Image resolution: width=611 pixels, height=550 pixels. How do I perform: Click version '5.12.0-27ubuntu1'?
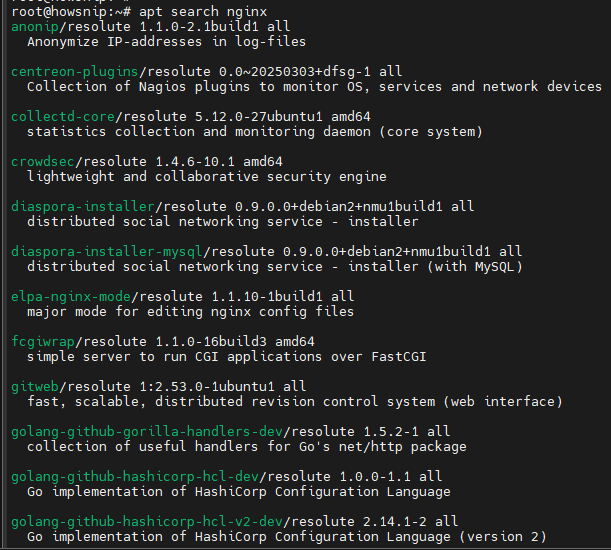tap(259, 117)
